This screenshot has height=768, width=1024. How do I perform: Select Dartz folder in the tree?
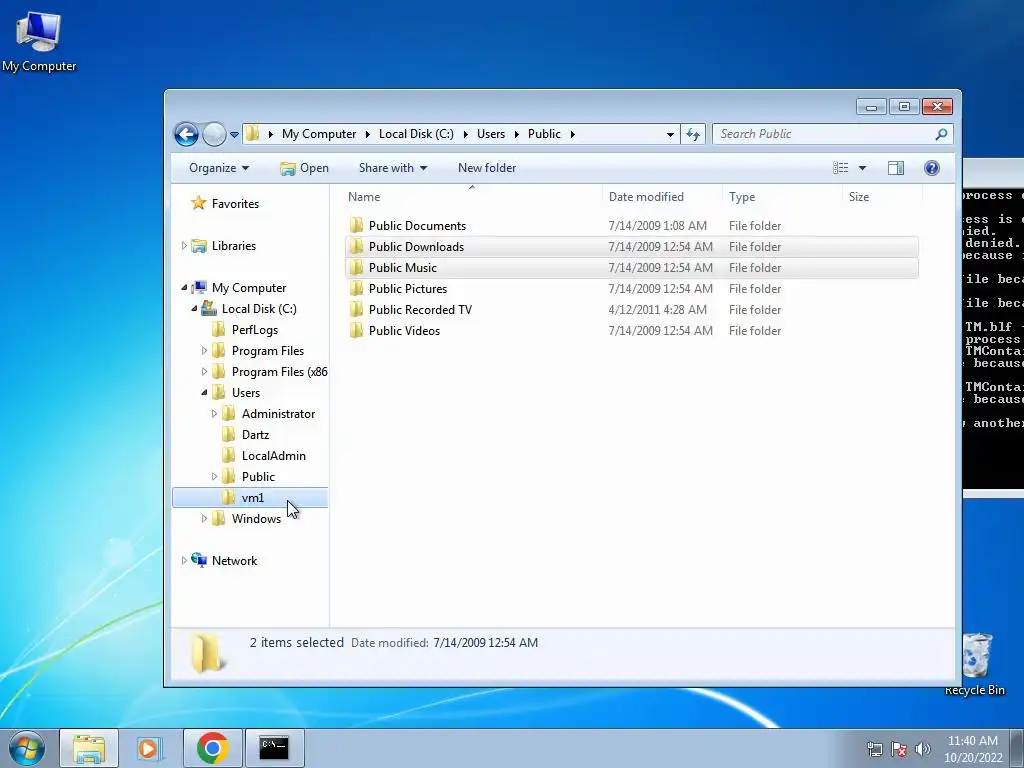point(246,434)
